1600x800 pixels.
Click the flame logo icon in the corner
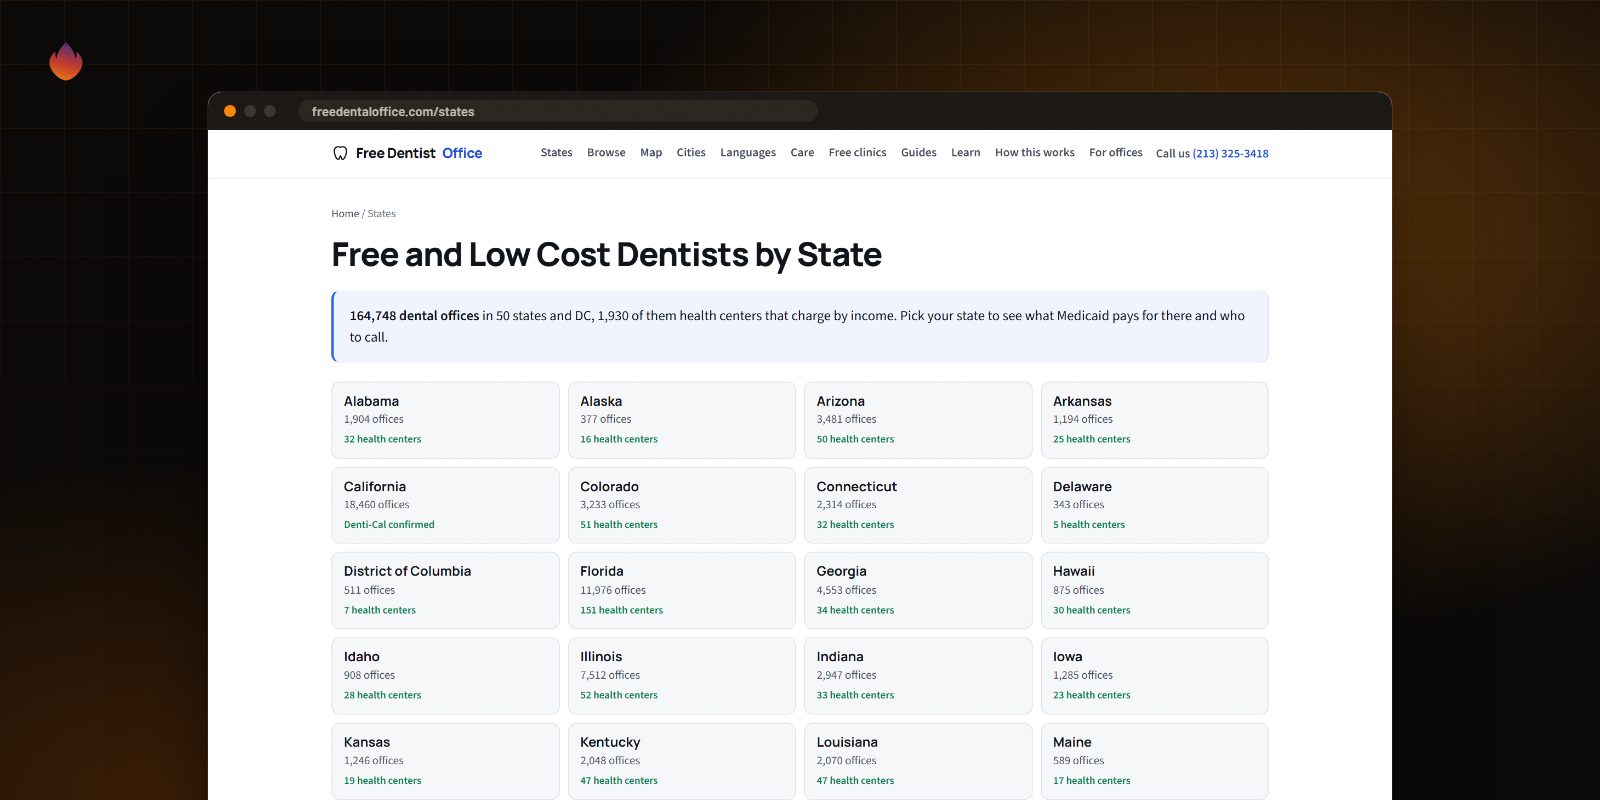66,61
